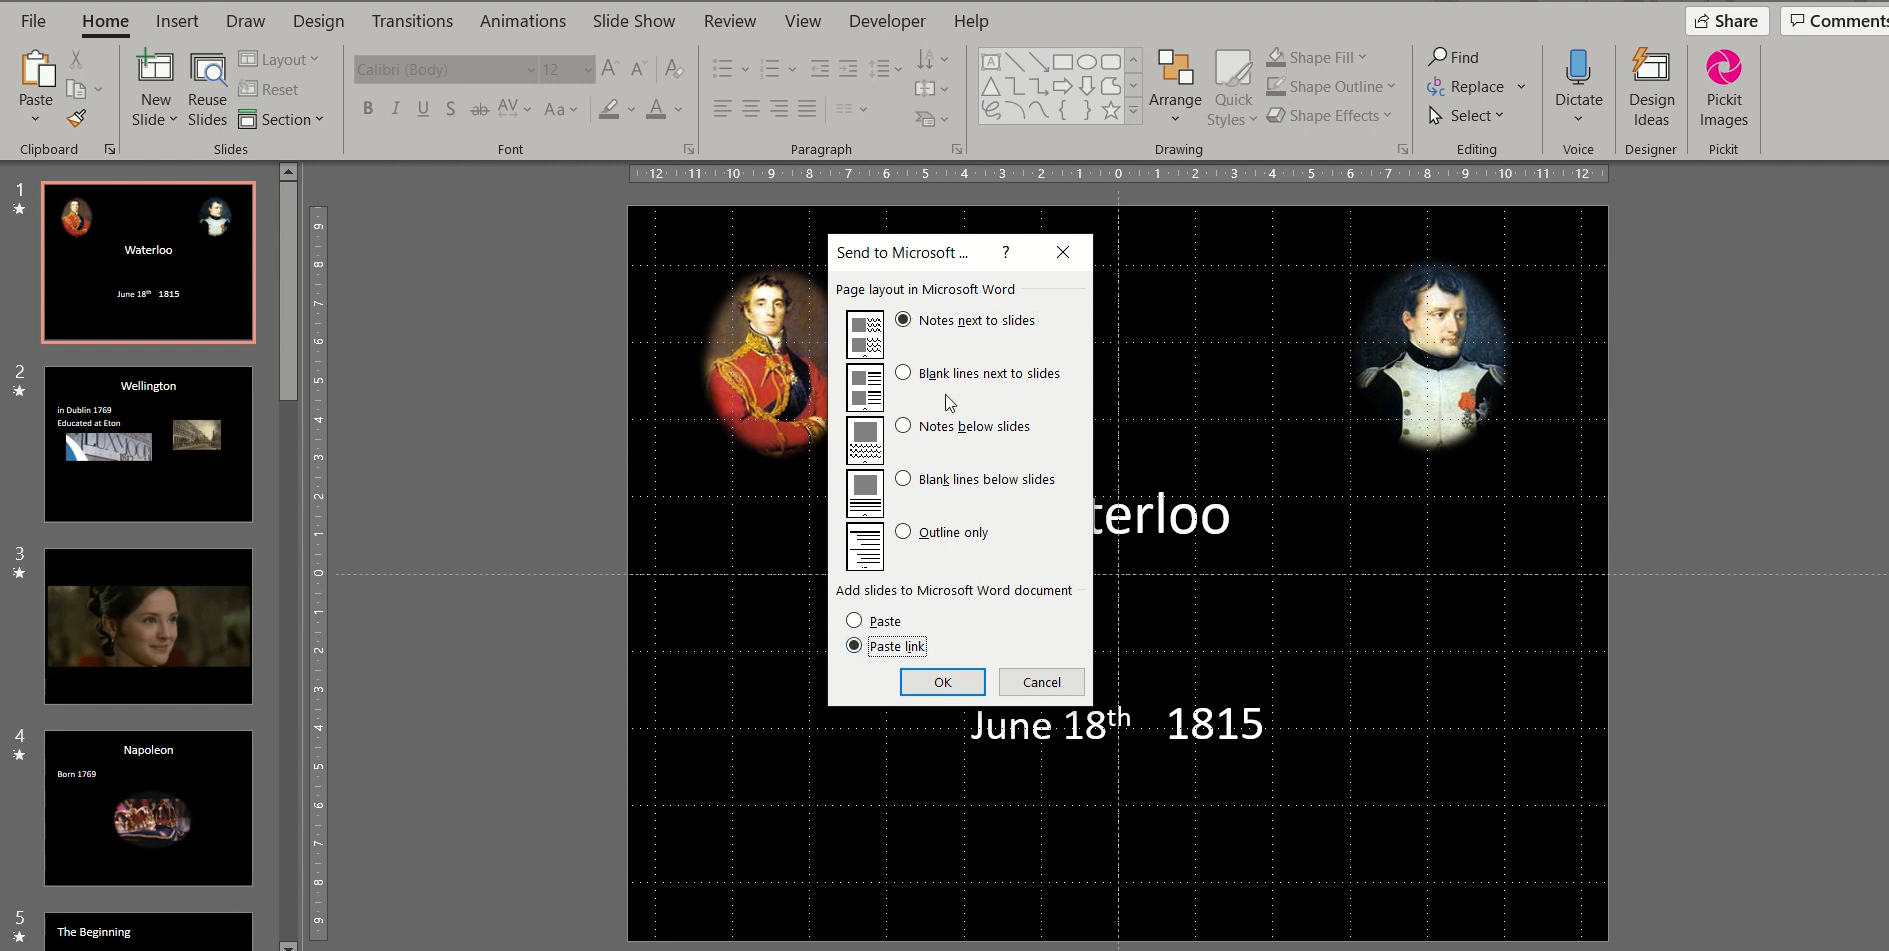The width and height of the screenshot is (1889, 951).
Task: Open the font name combo box
Action: click(446, 69)
